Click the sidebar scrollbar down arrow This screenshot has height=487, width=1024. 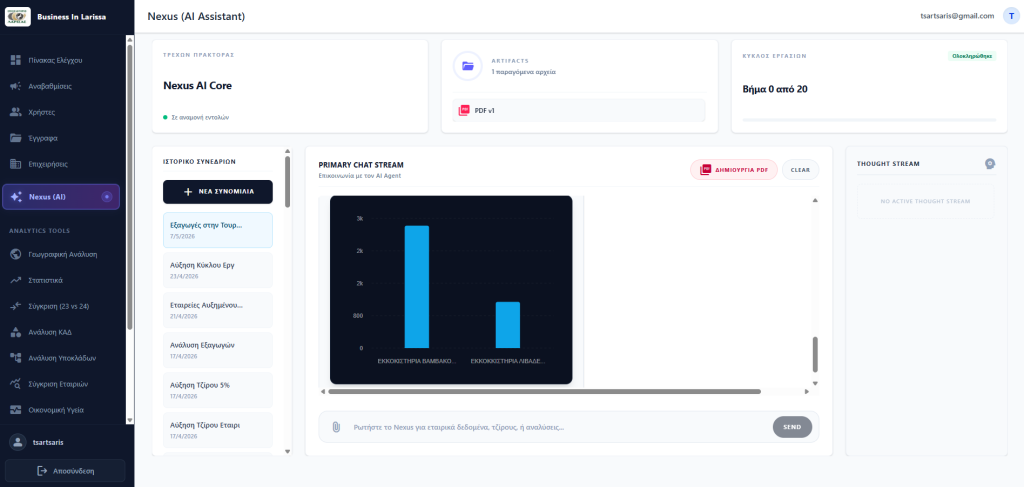130,420
